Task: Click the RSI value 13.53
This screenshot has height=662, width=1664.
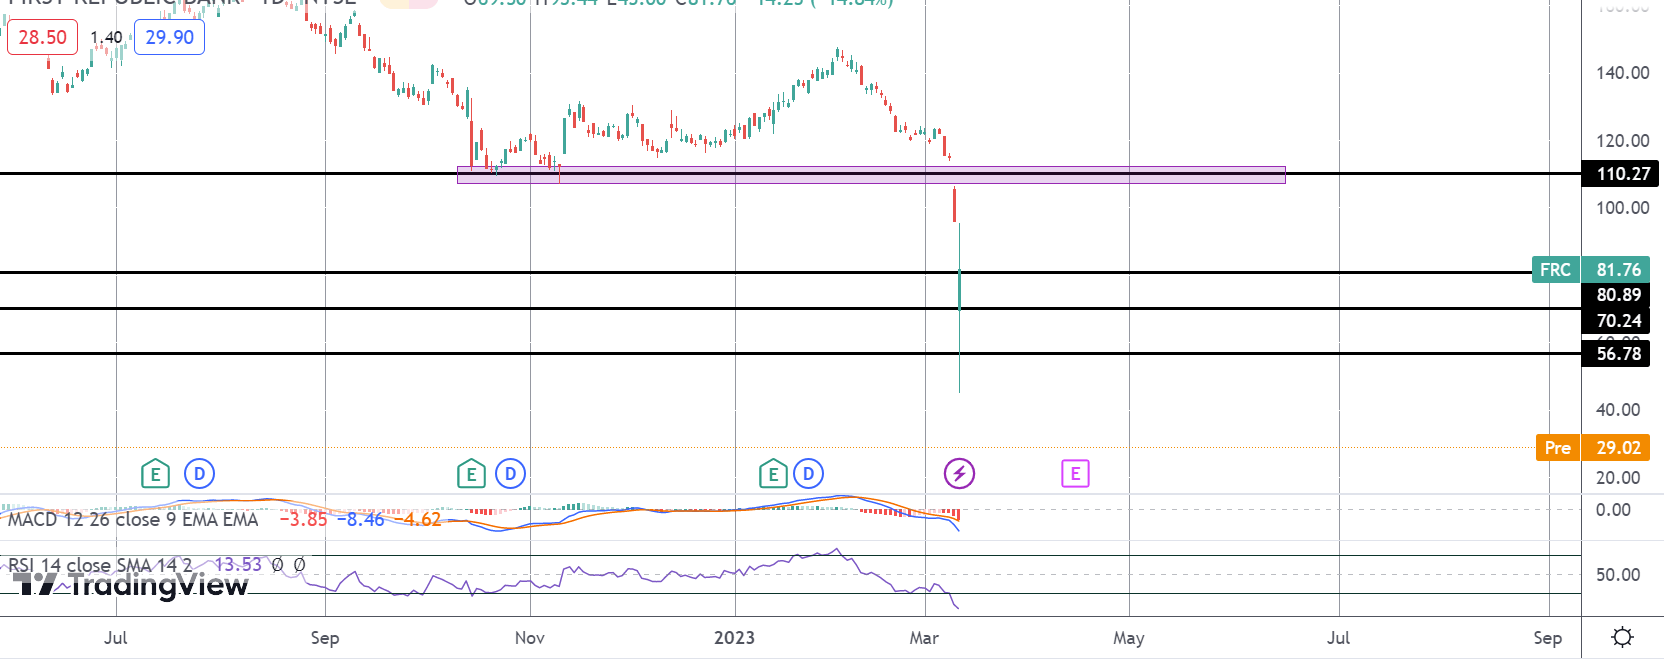Action: point(238,565)
